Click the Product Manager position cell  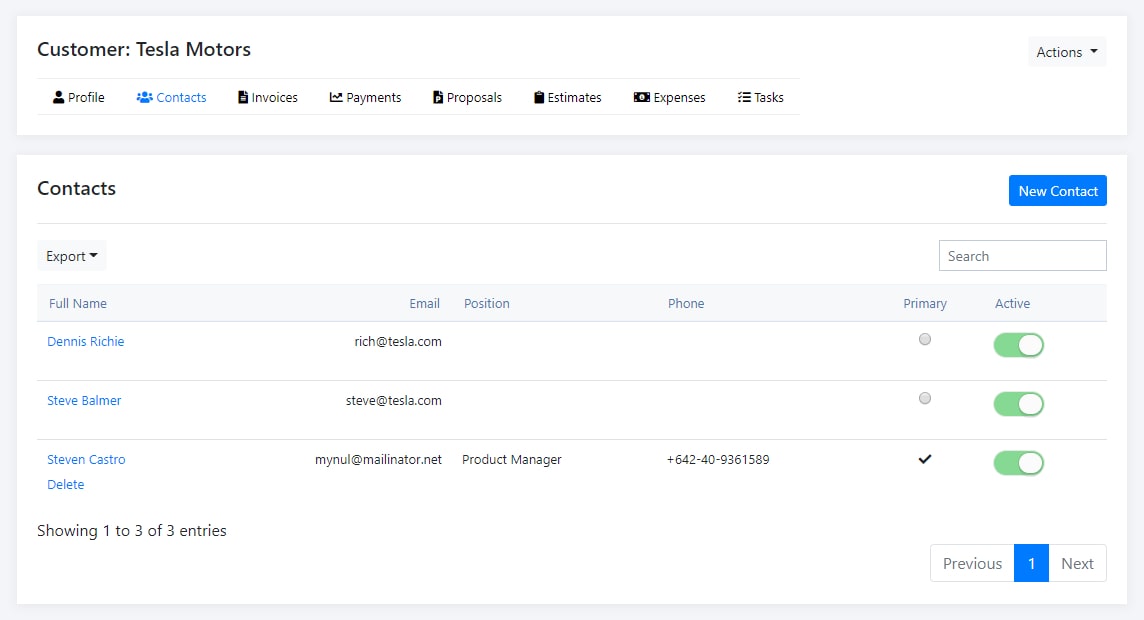coord(511,460)
